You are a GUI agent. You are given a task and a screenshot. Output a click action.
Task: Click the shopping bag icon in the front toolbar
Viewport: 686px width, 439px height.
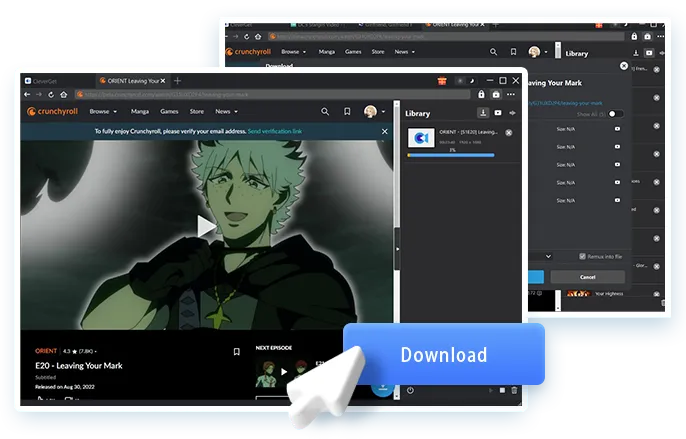point(496,94)
